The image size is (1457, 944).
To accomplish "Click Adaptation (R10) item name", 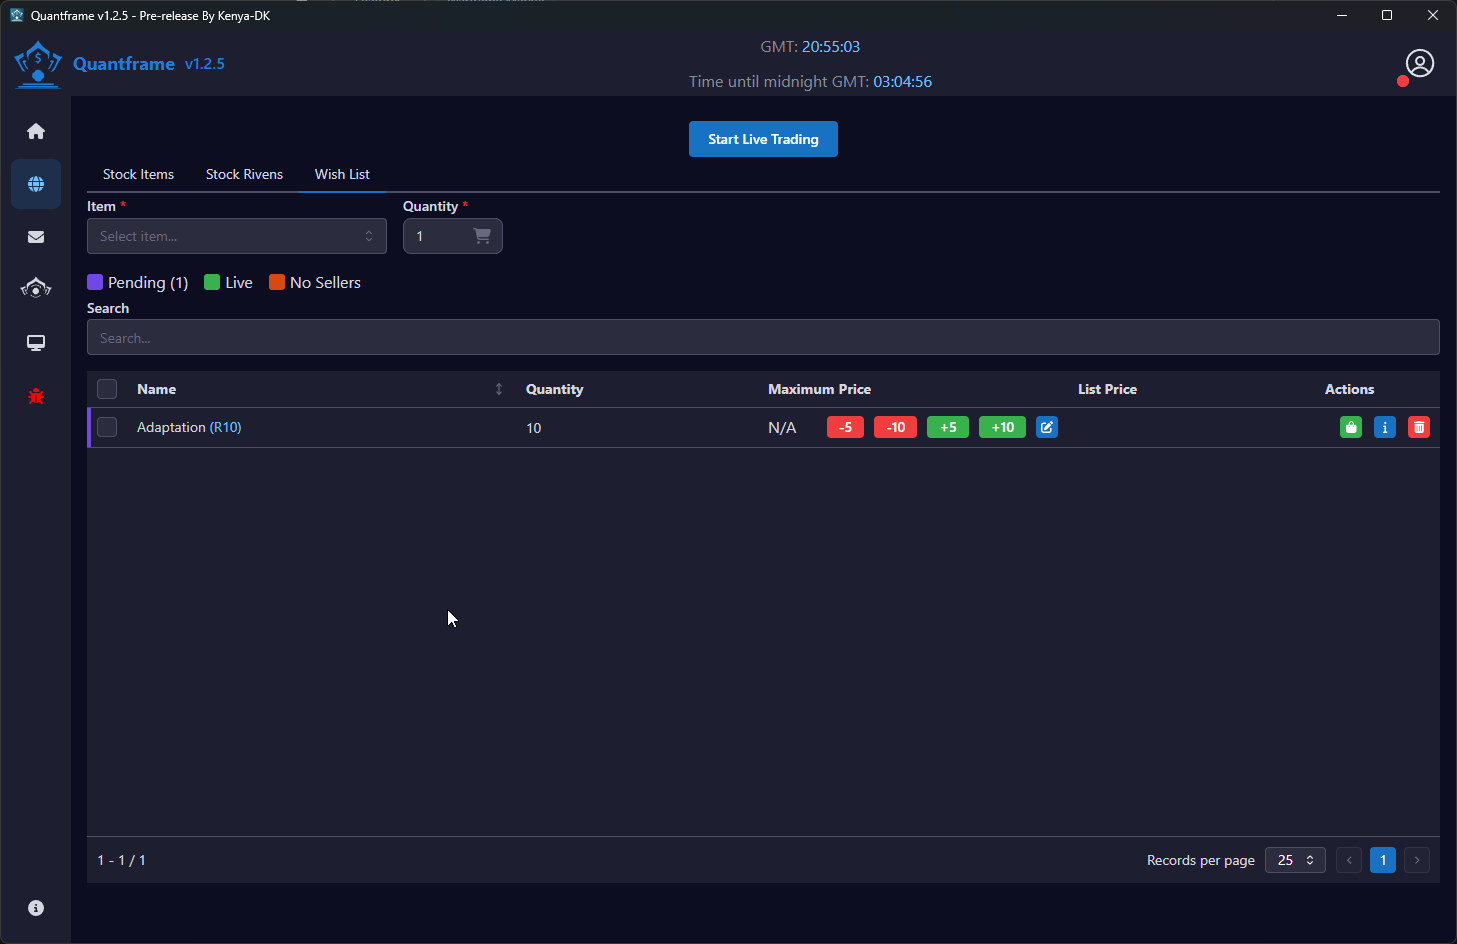I will click(x=189, y=427).
